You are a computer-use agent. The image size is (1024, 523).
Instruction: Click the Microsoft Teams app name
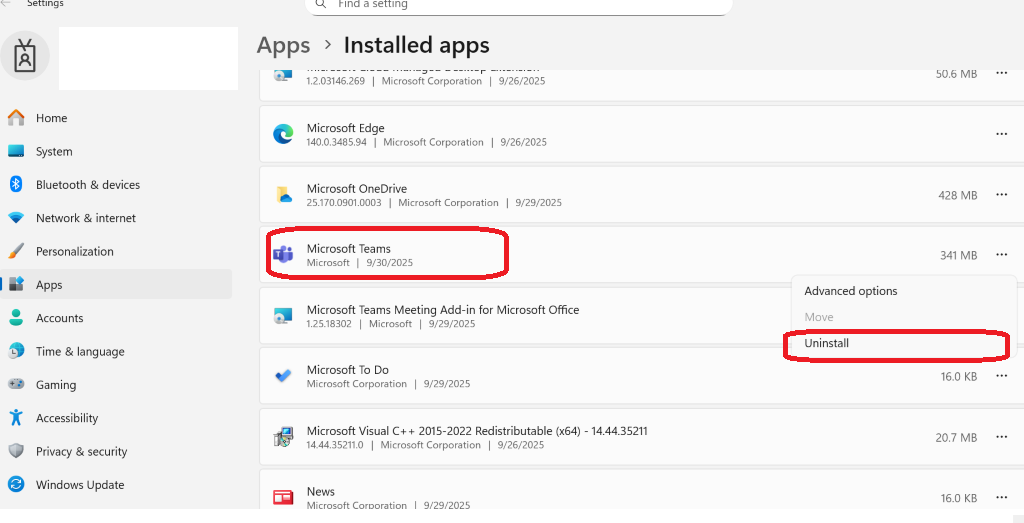[x=349, y=249]
